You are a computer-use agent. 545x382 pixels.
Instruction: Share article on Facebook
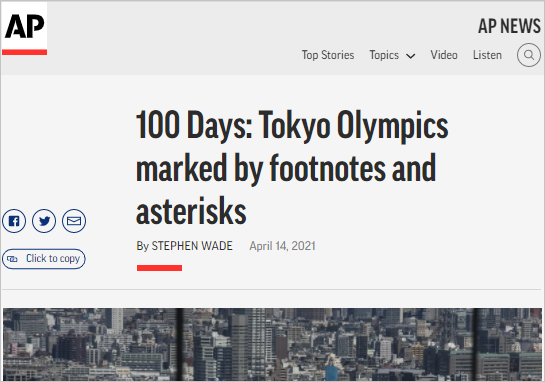pyautogui.click(x=14, y=221)
